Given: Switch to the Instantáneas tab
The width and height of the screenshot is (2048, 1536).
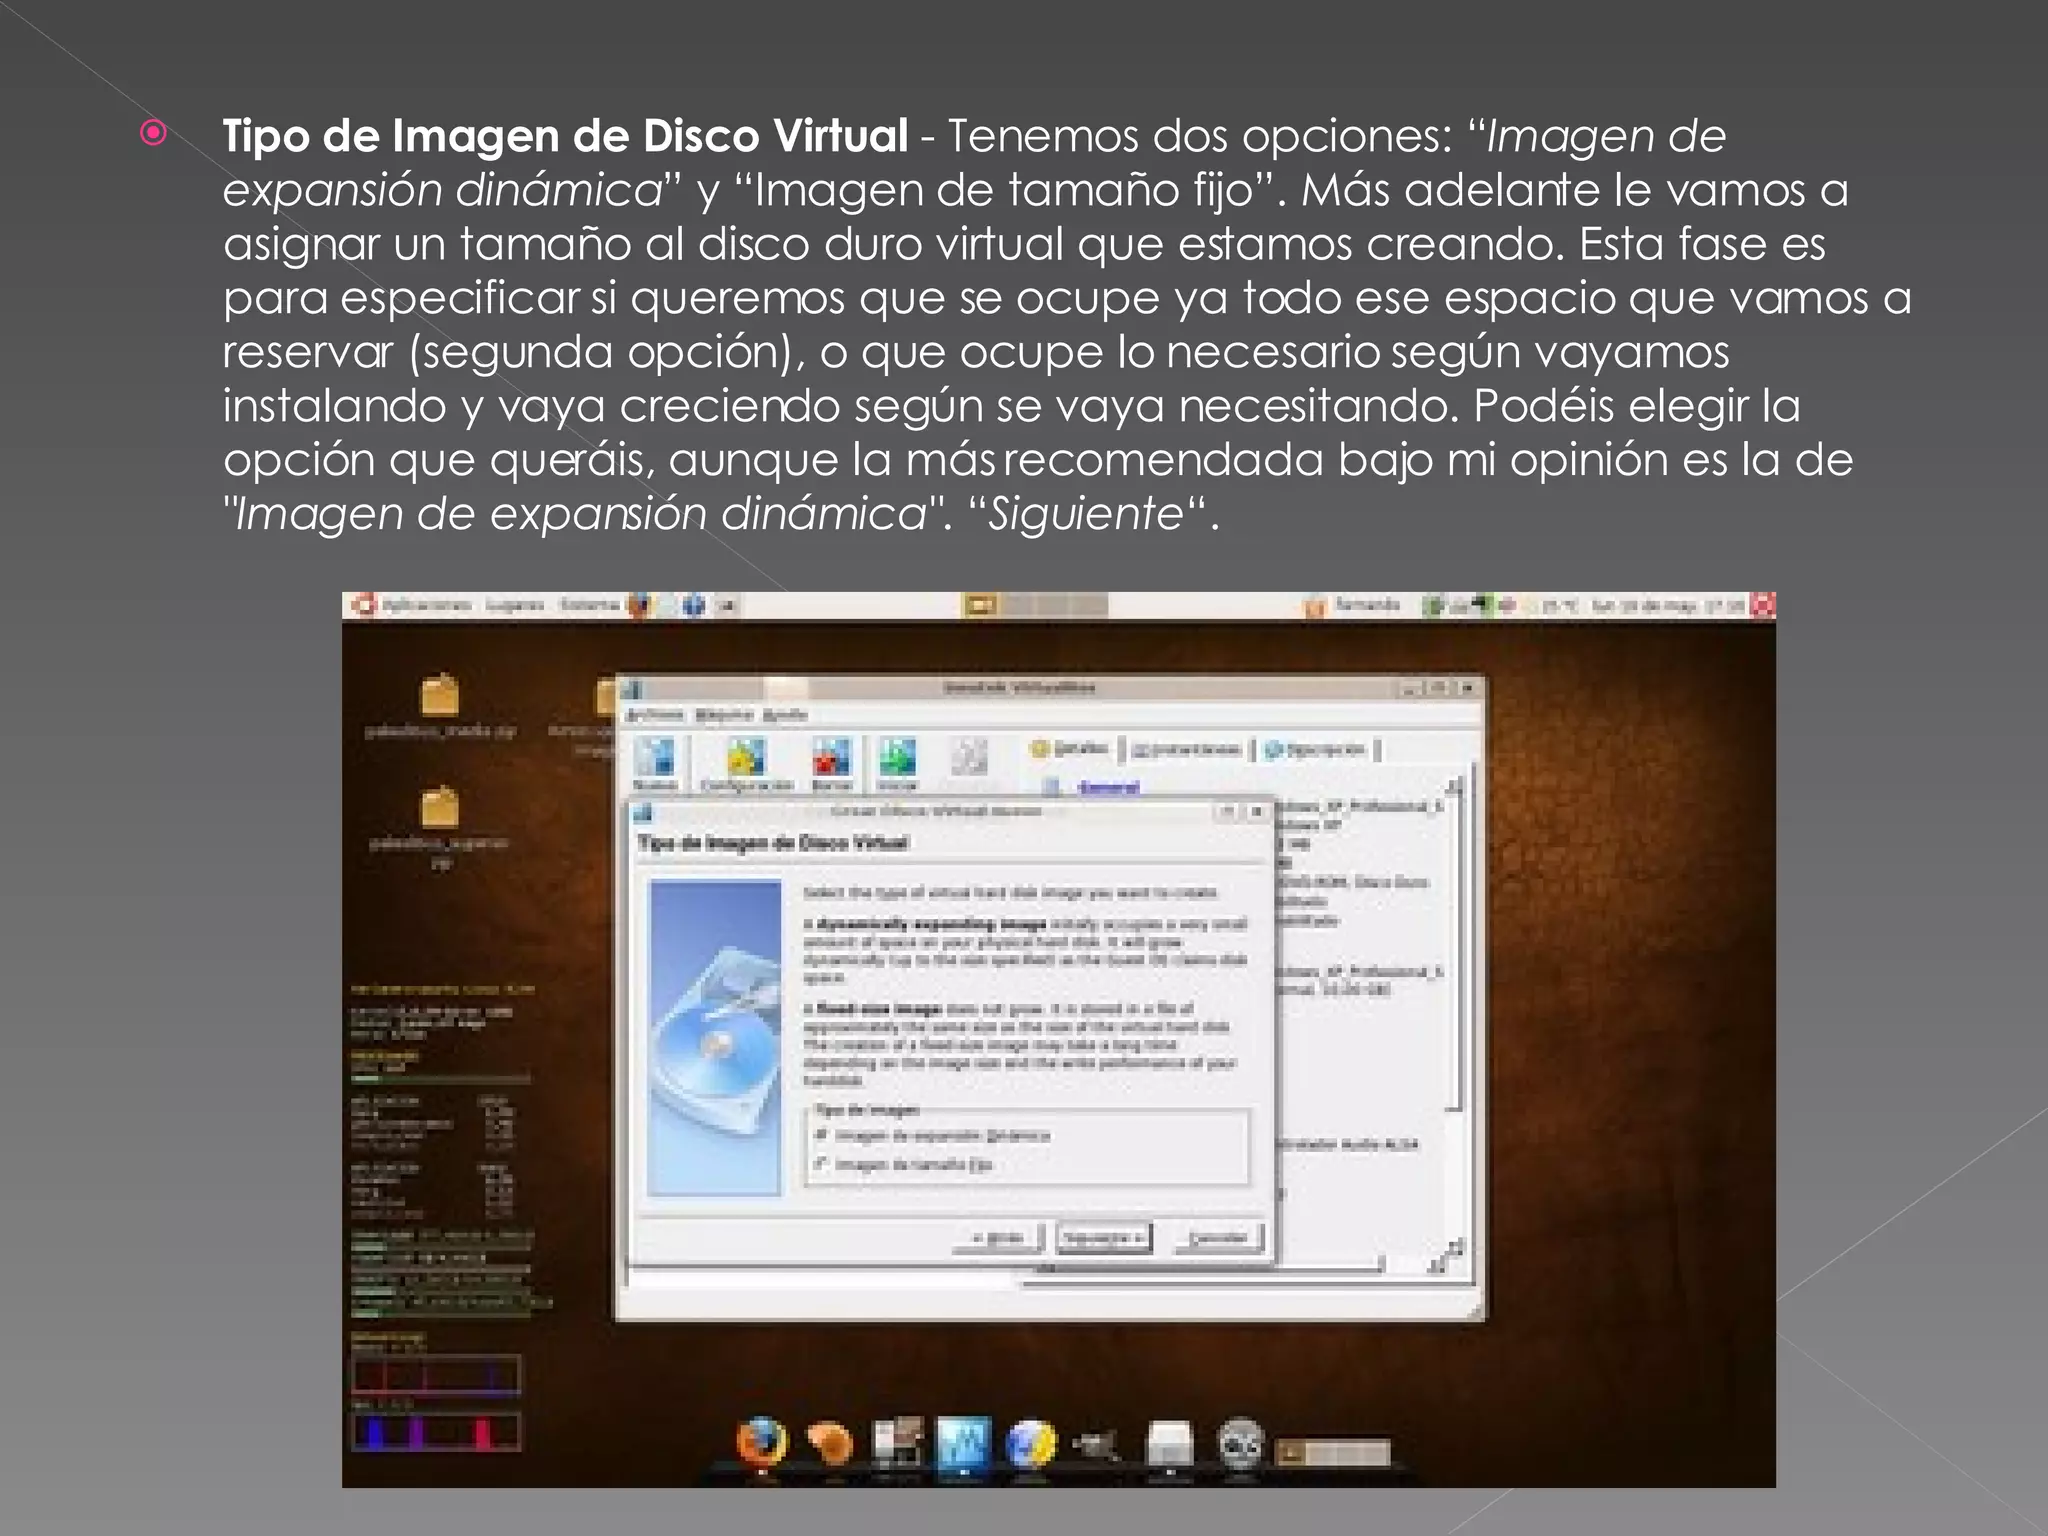Looking at the screenshot, I should [1187, 749].
